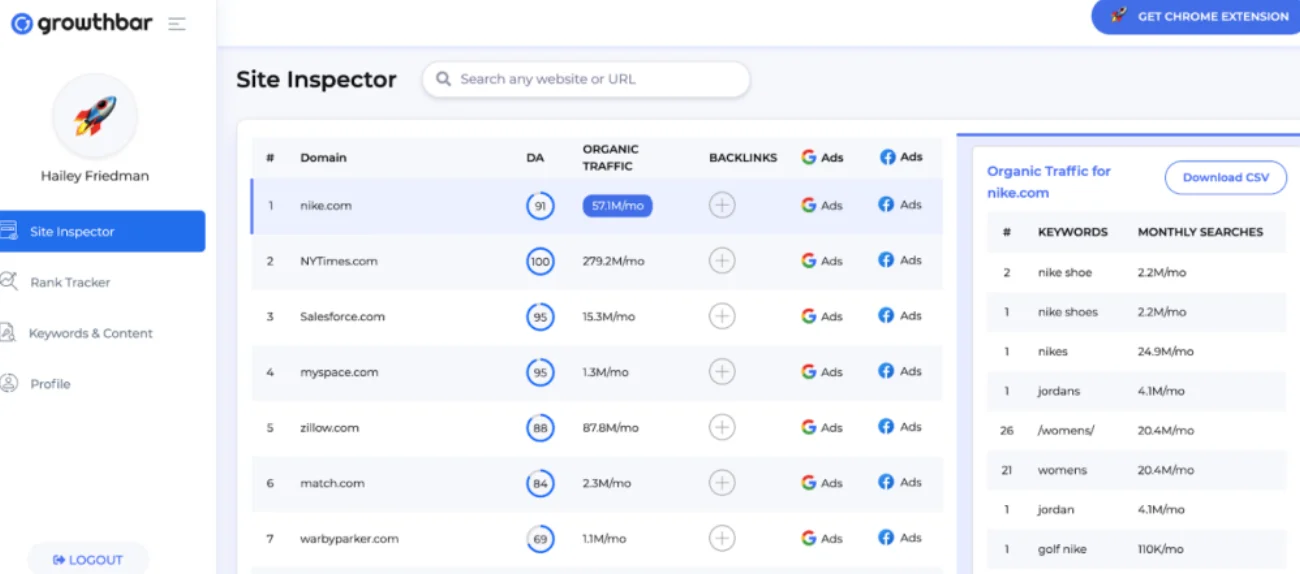Open Google Ads for NYTimes.com
This screenshot has height=574, width=1300.
pyautogui.click(x=822, y=260)
